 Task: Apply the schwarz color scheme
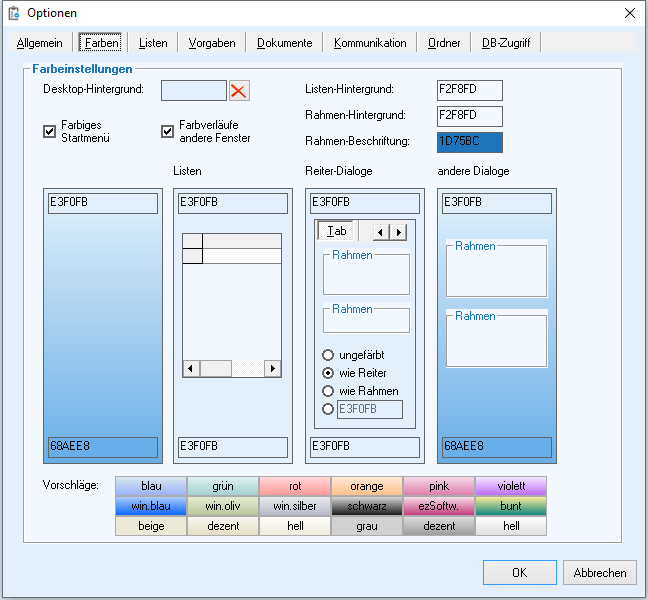[x=367, y=506]
